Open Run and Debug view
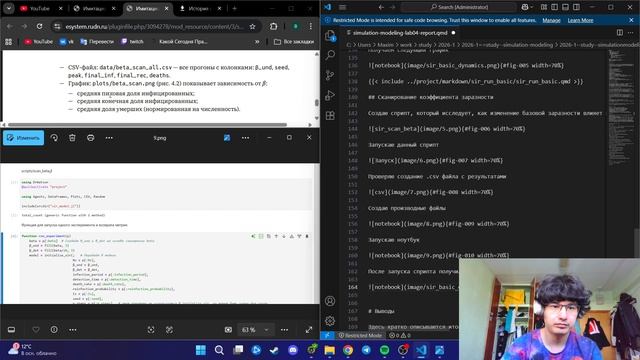Viewport: 640px width, 360px height. pos(330,95)
